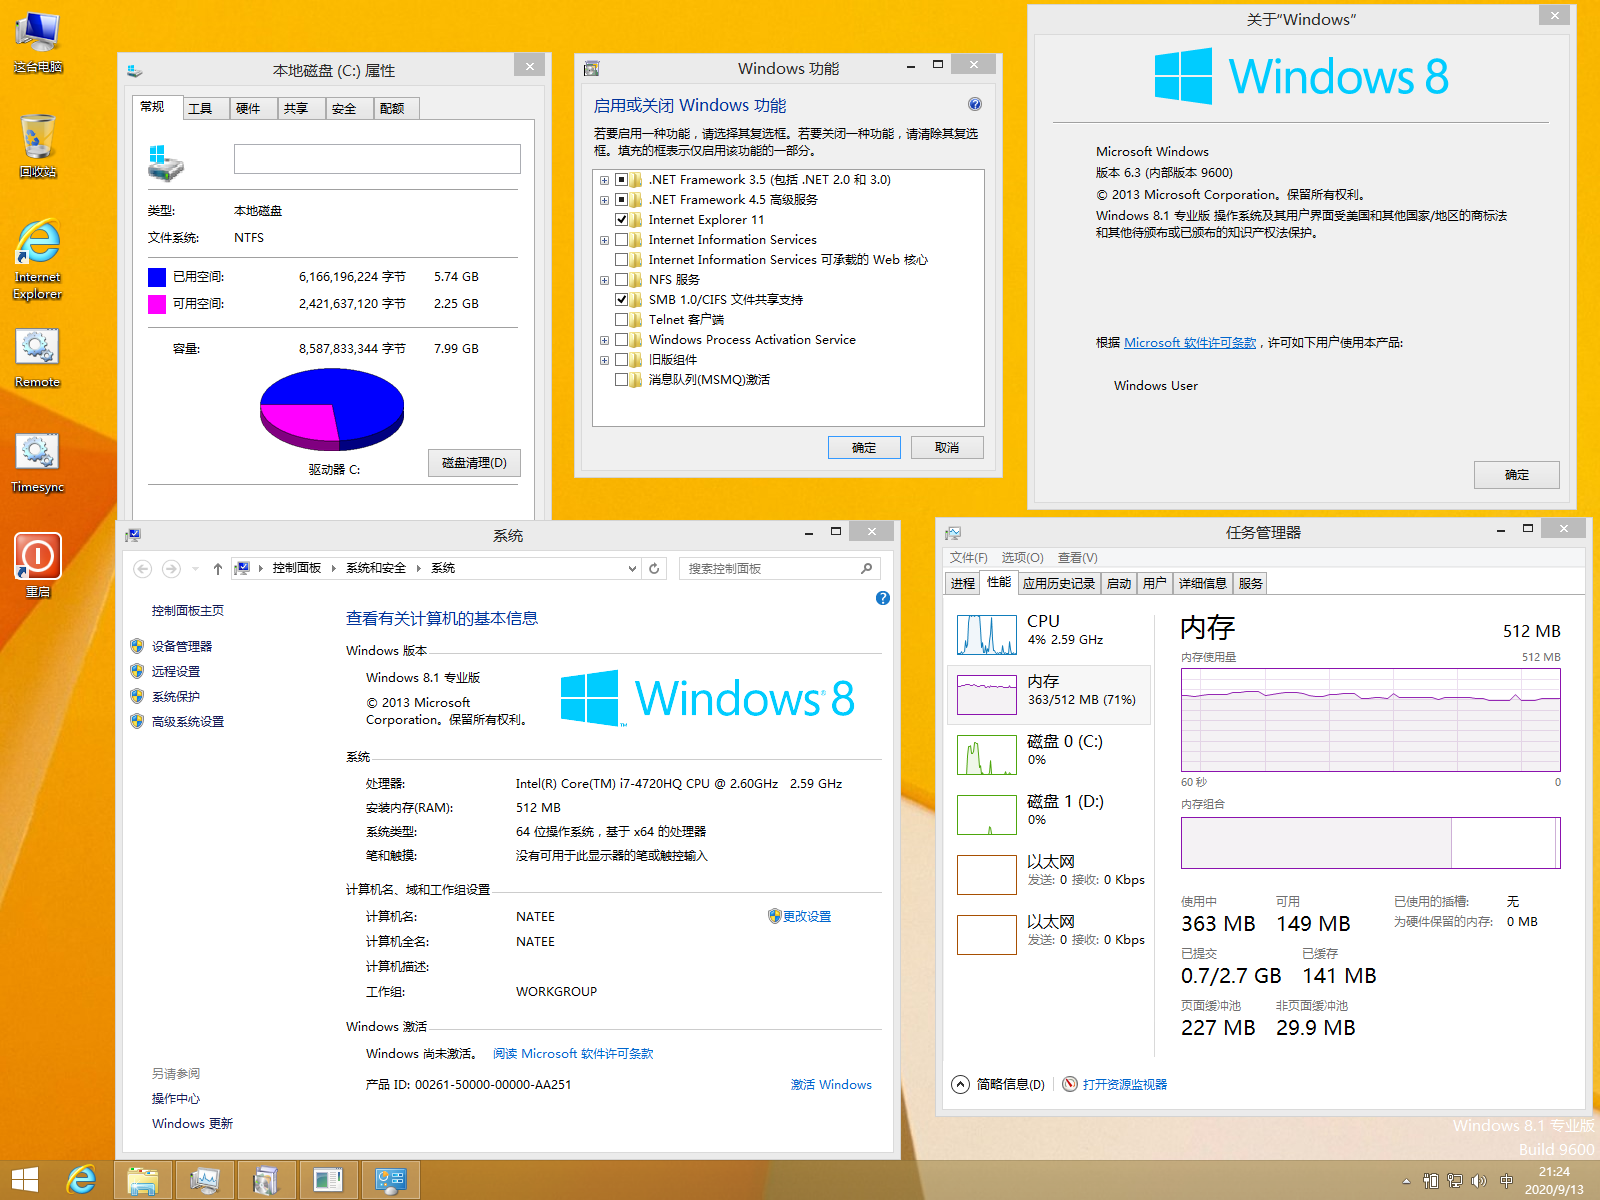Open the address bar history dropdown

[632, 568]
